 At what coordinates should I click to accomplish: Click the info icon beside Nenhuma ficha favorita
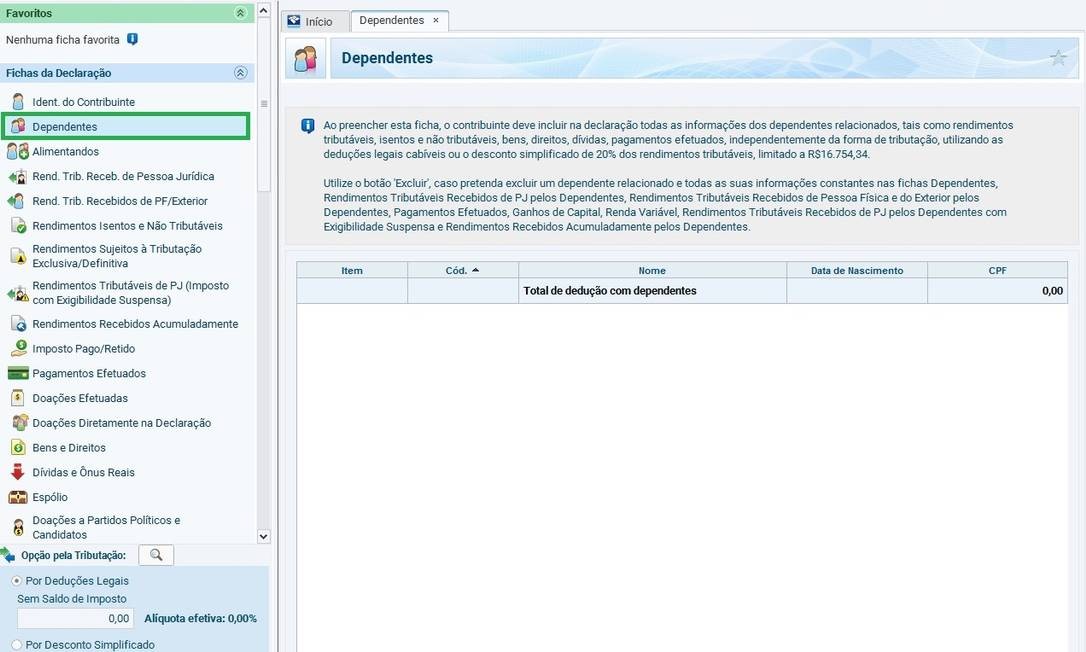(x=133, y=40)
